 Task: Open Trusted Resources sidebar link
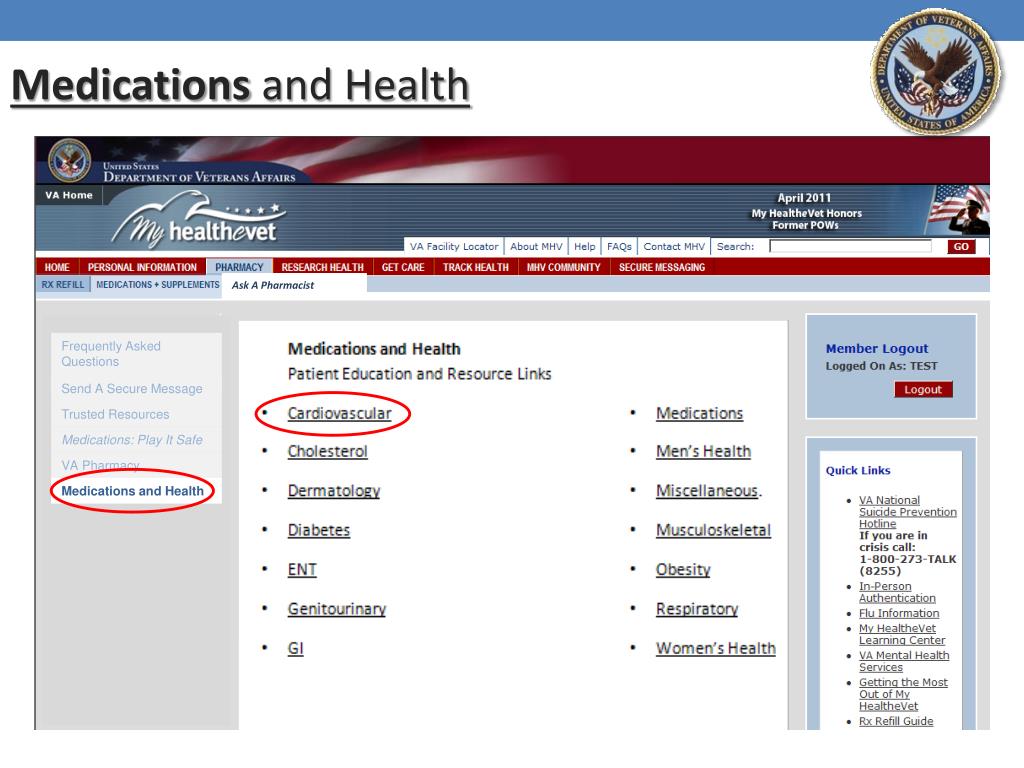116,414
